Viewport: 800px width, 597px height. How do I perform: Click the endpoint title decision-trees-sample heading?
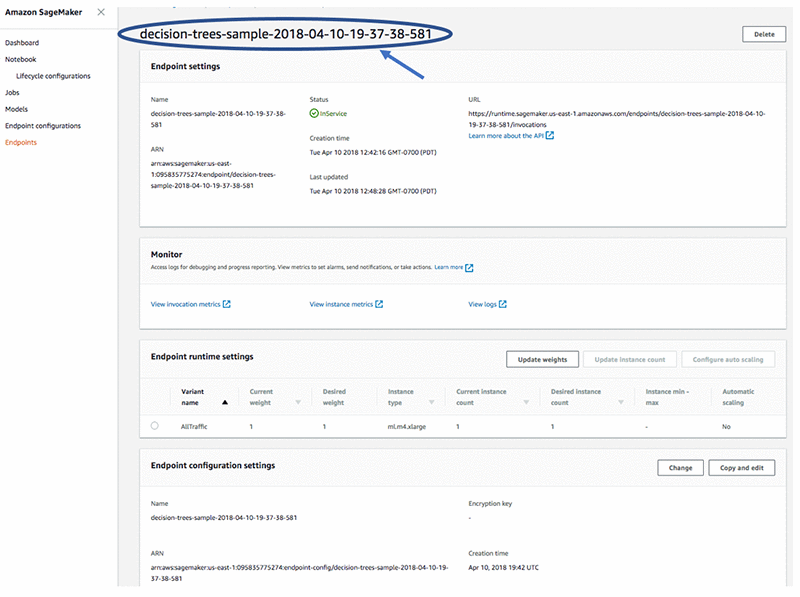coord(286,34)
